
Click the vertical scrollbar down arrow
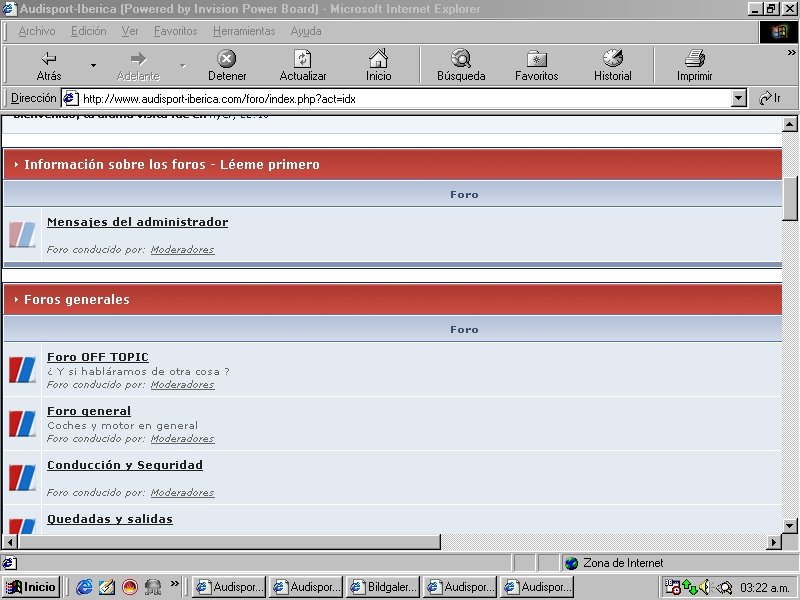pos(789,526)
